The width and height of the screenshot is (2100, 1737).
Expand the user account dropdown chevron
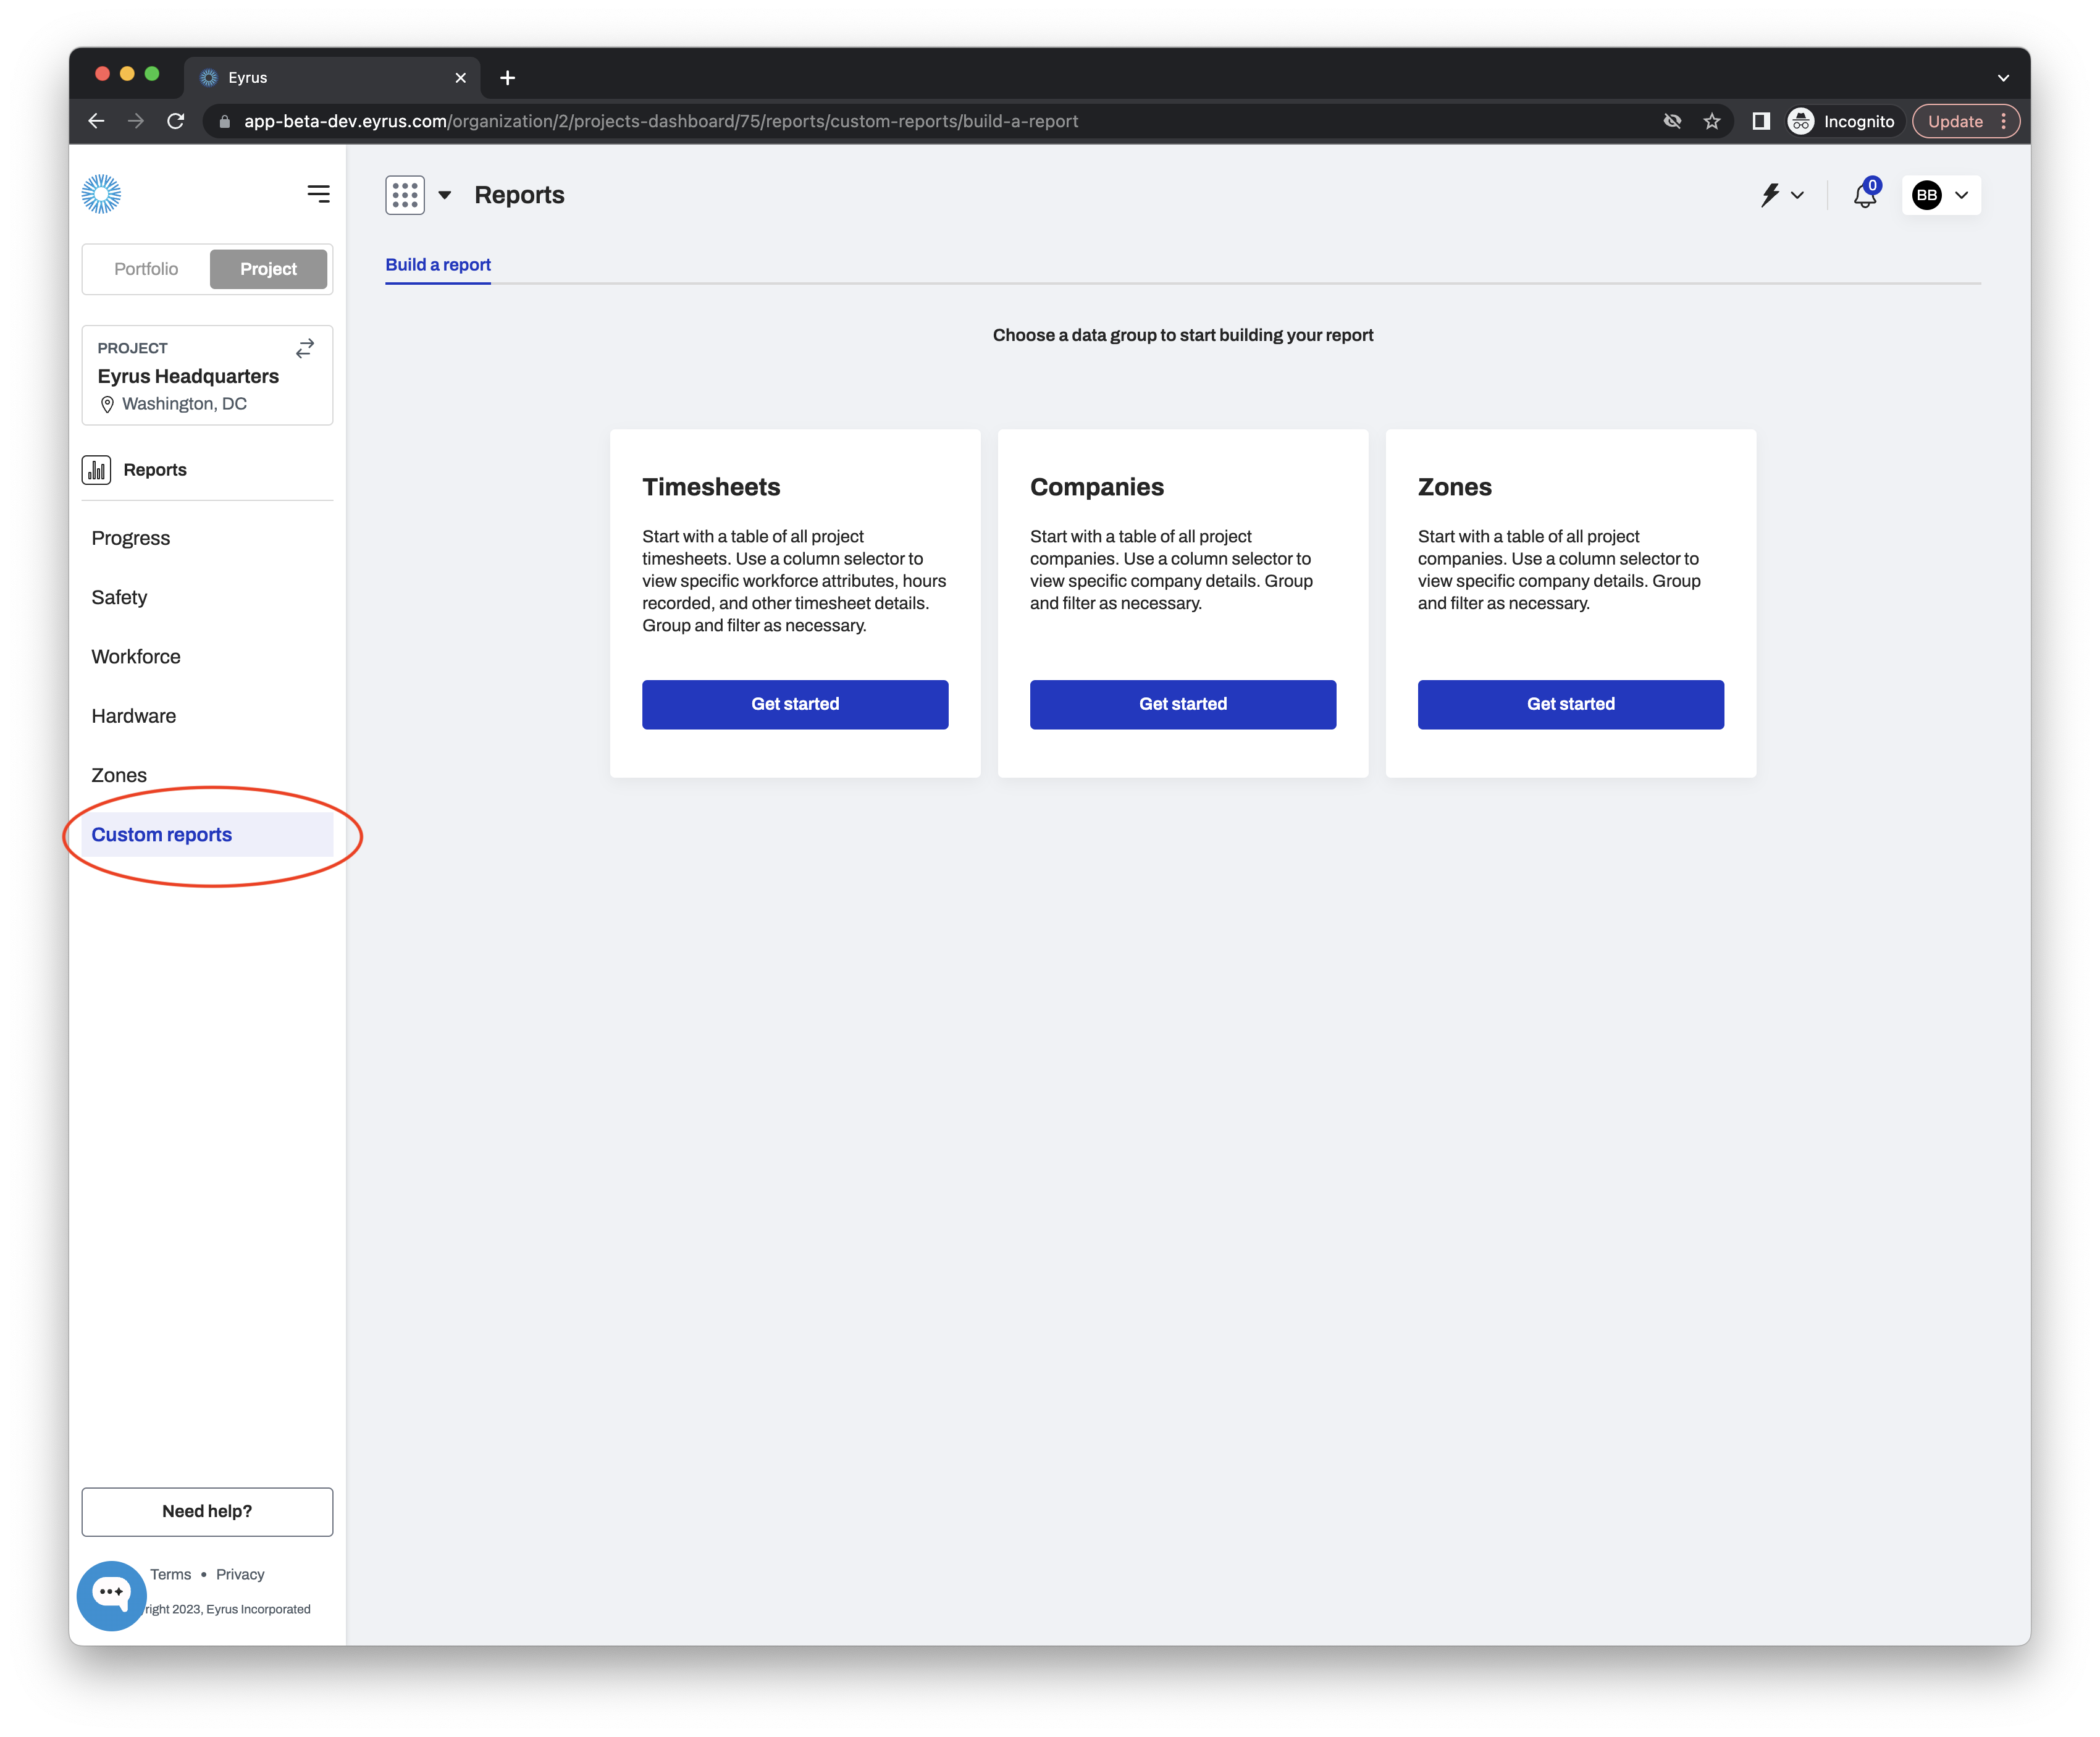pos(1962,195)
